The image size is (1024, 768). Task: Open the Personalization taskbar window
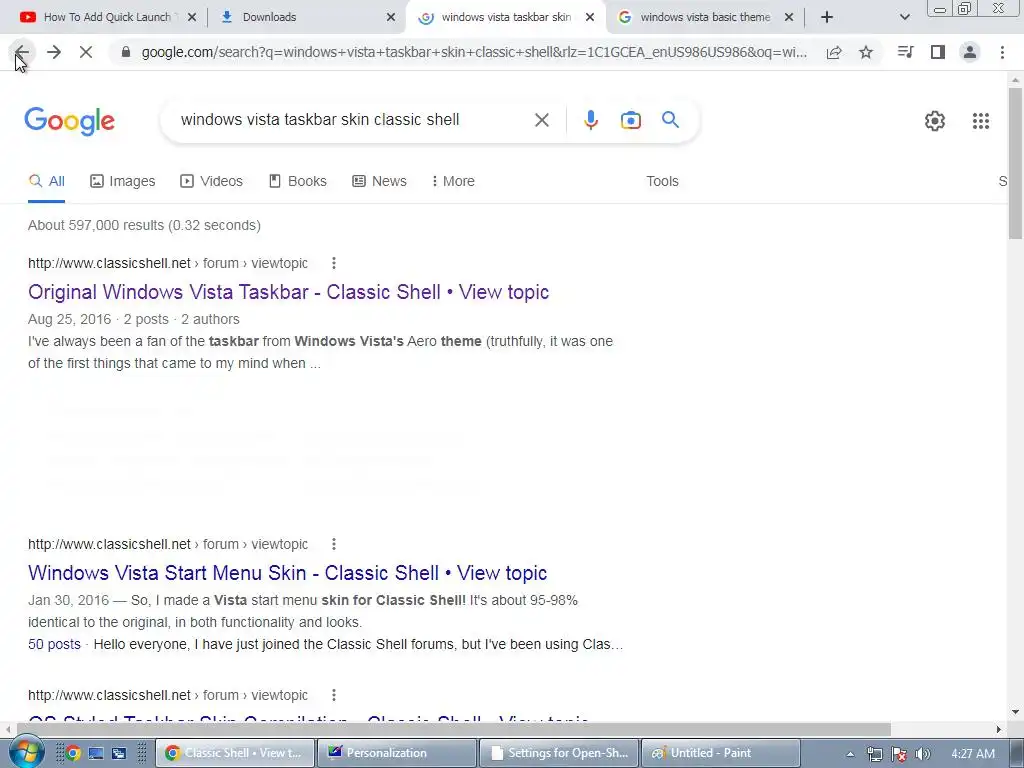click(x=397, y=753)
